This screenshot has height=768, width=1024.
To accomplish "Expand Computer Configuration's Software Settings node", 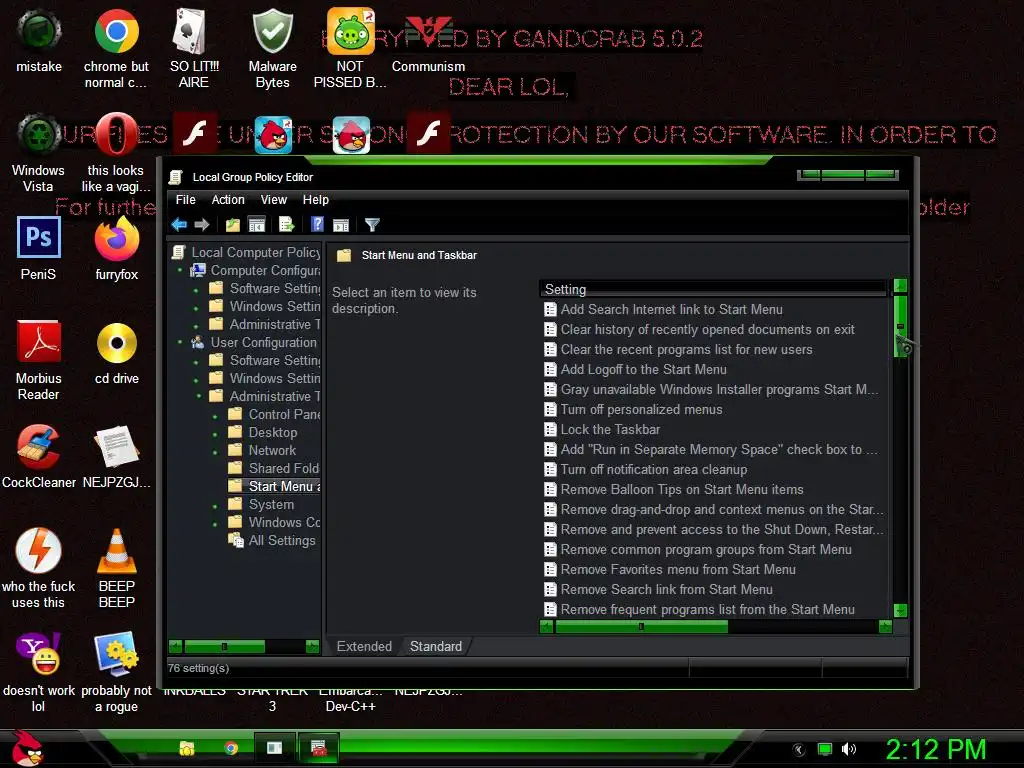I will click(x=196, y=289).
